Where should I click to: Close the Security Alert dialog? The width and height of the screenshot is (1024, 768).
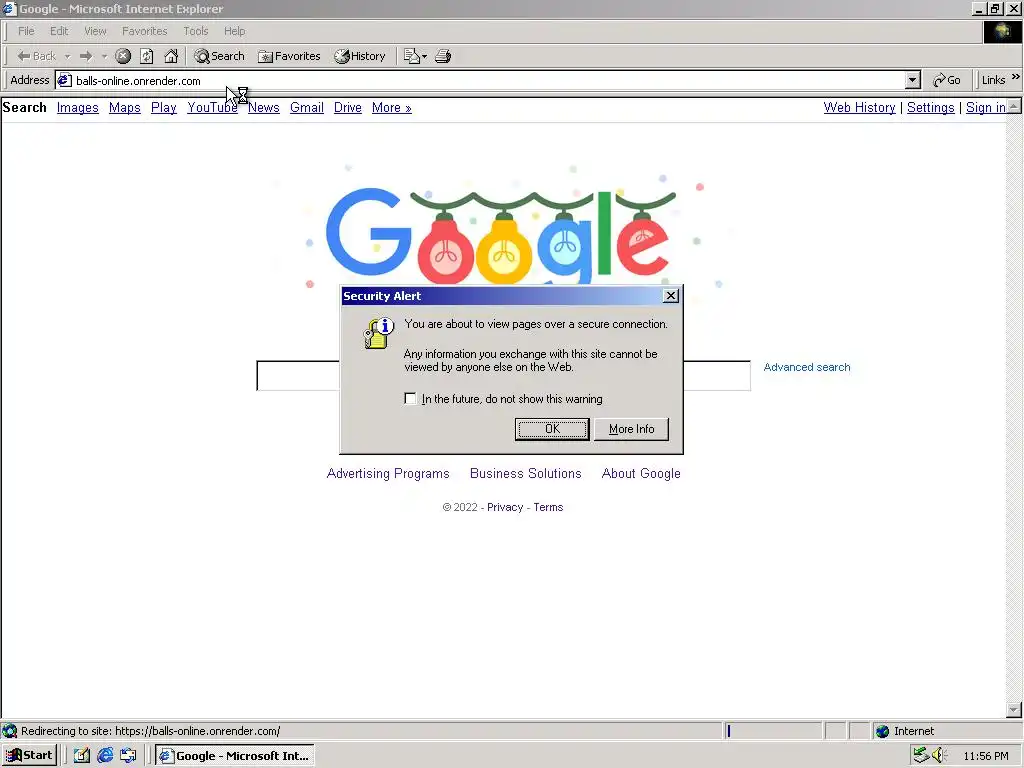click(671, 296)
